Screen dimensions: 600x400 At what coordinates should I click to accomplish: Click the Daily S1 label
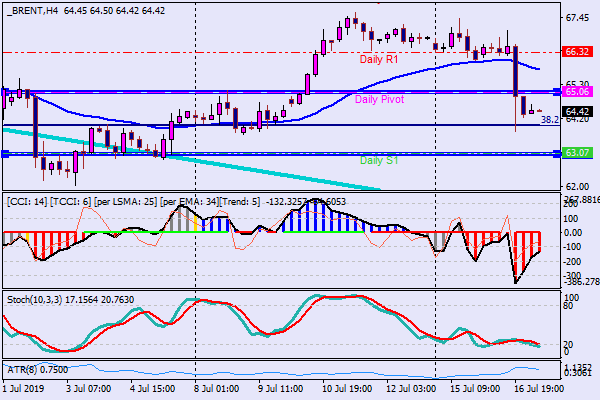click(x=379, y=160)
